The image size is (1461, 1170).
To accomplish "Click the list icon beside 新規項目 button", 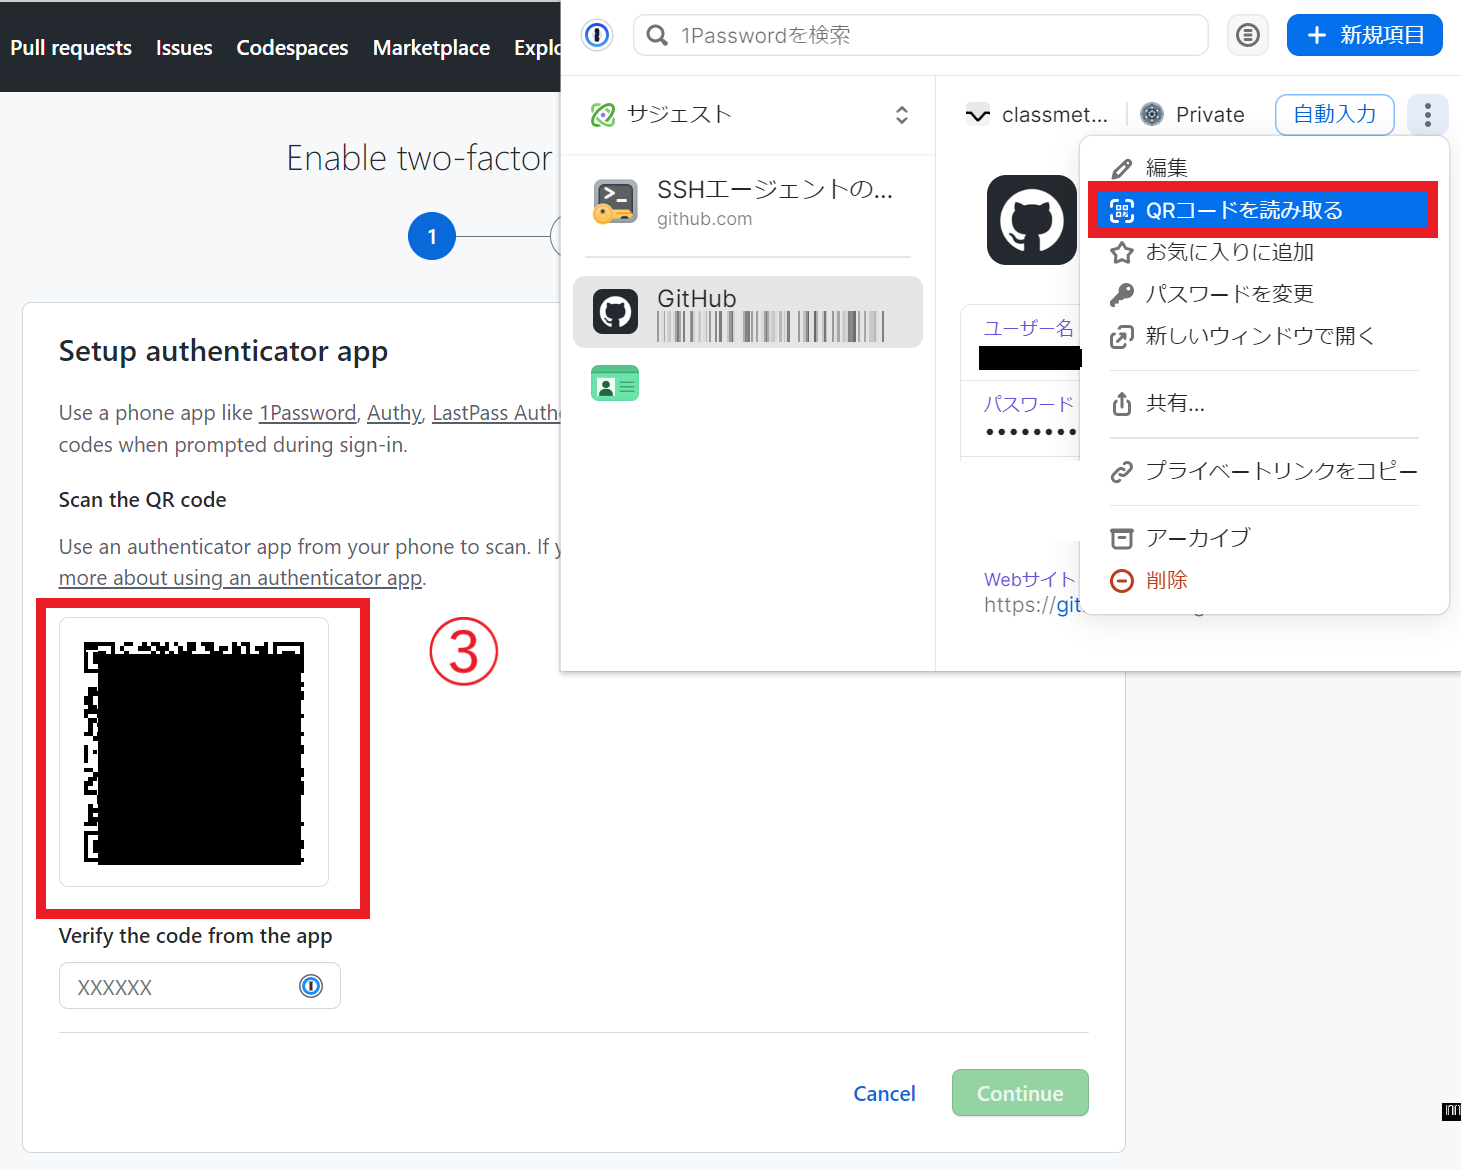I will (x=1247, y=34).
